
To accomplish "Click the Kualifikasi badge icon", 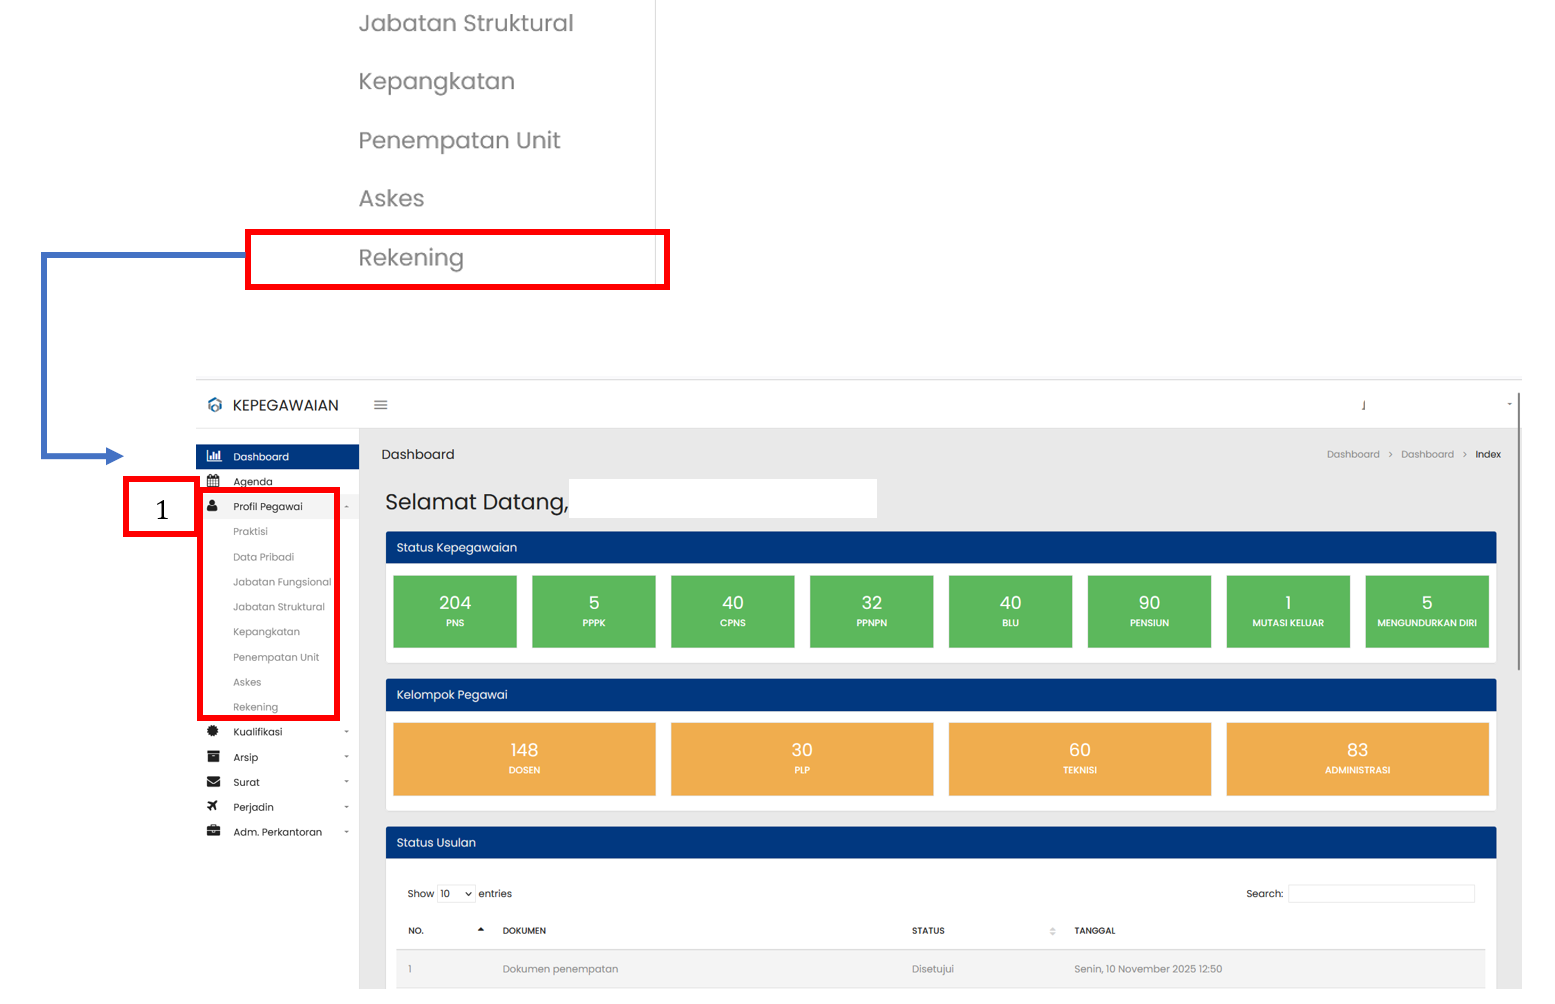I will click(213, 731).
